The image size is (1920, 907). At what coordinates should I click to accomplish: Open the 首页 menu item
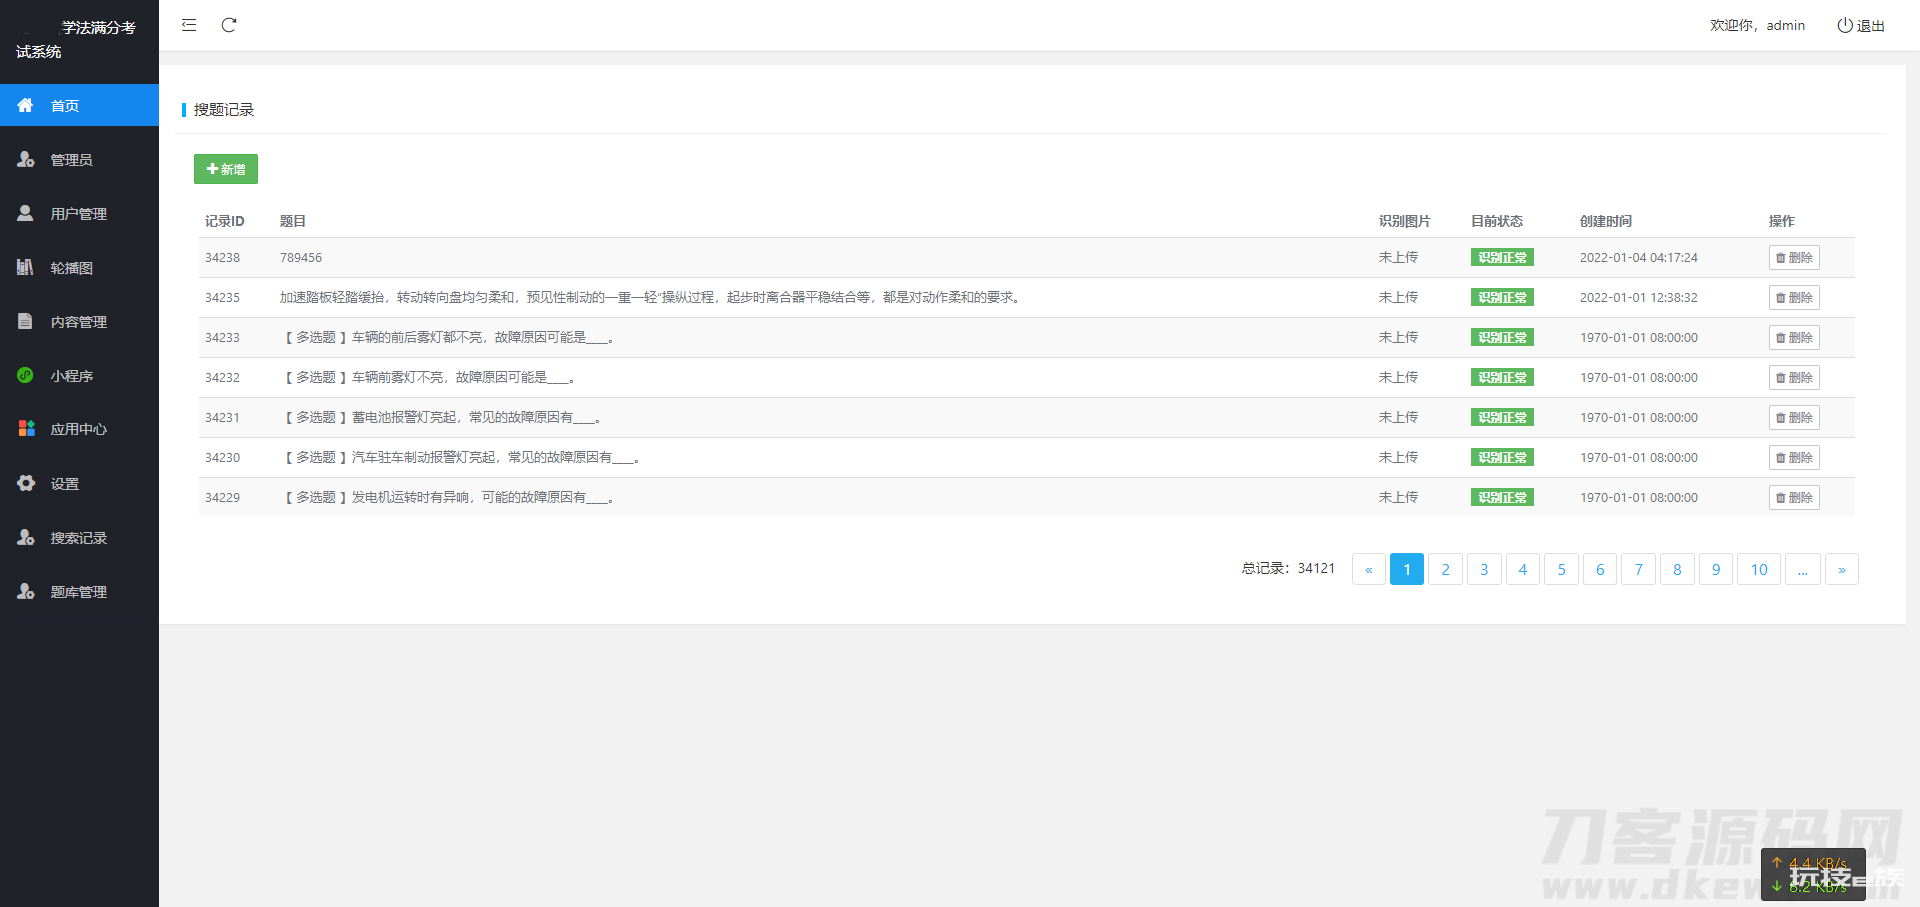(x=79, y=105)
